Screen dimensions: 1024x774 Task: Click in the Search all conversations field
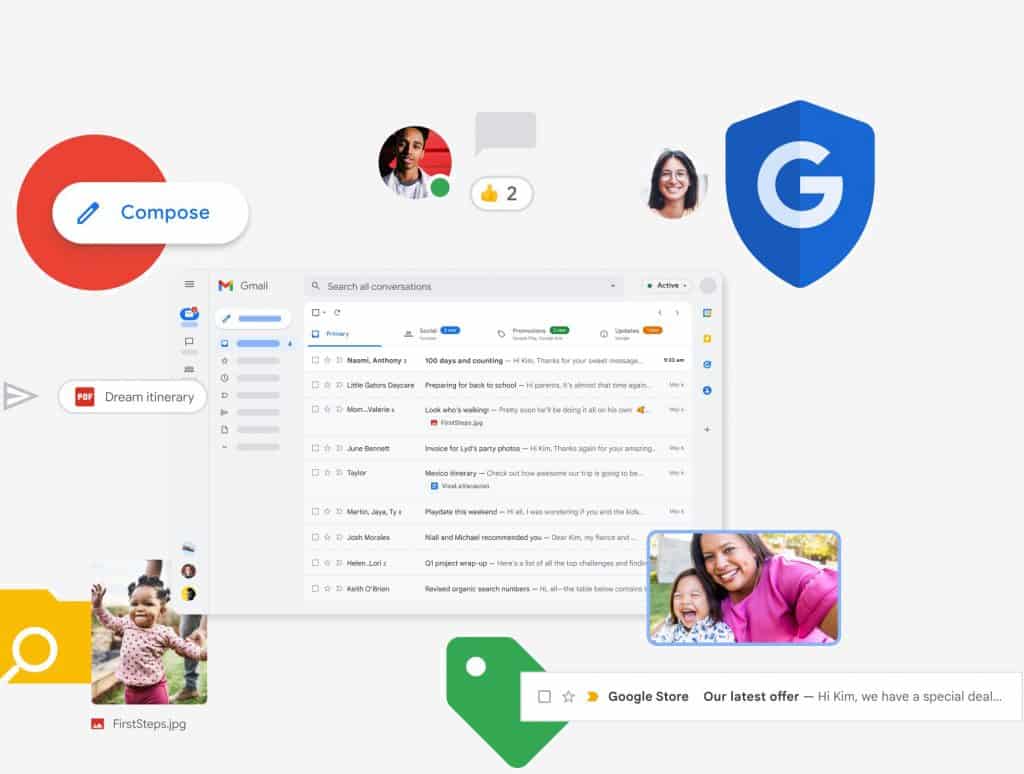click(x=462, y=286)
